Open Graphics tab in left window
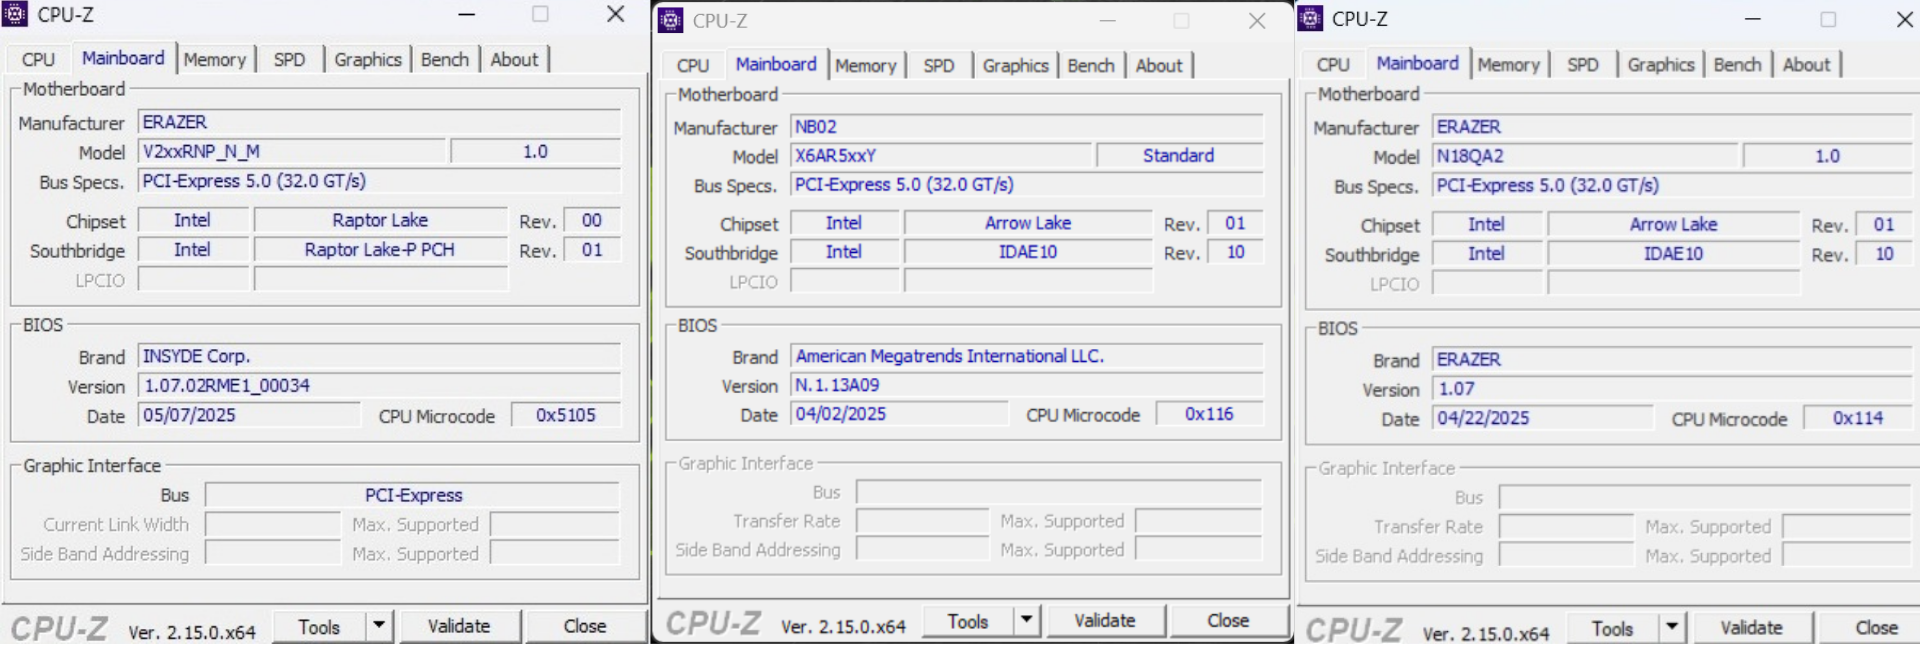 (367, 59)
